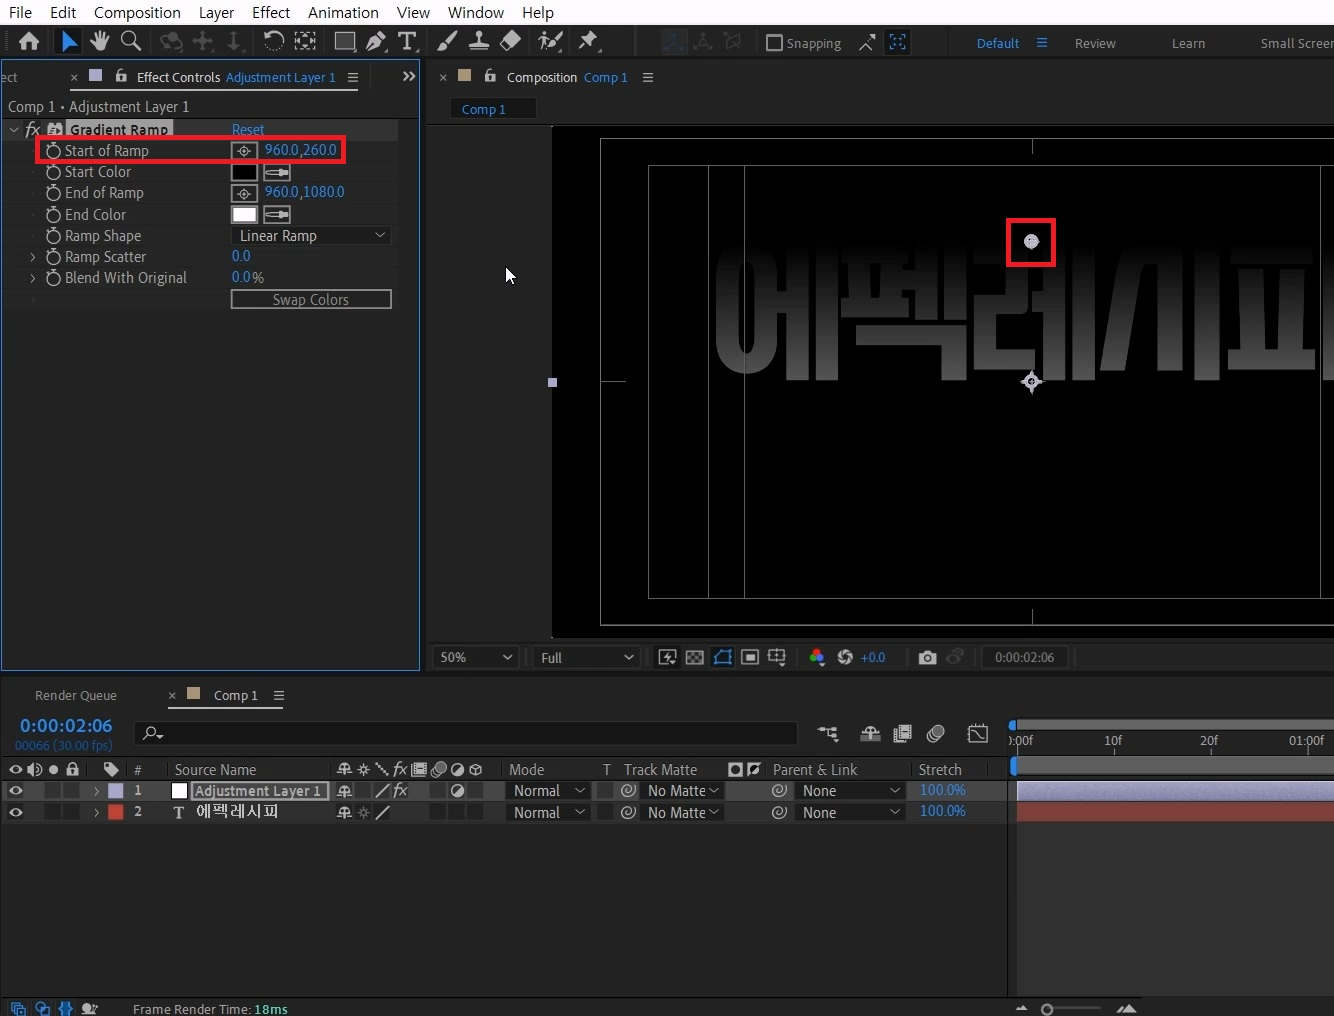1334x1016 pixels.
Task: Reset exposure icon in viewer footer
Action: click(x=845, y=657)
